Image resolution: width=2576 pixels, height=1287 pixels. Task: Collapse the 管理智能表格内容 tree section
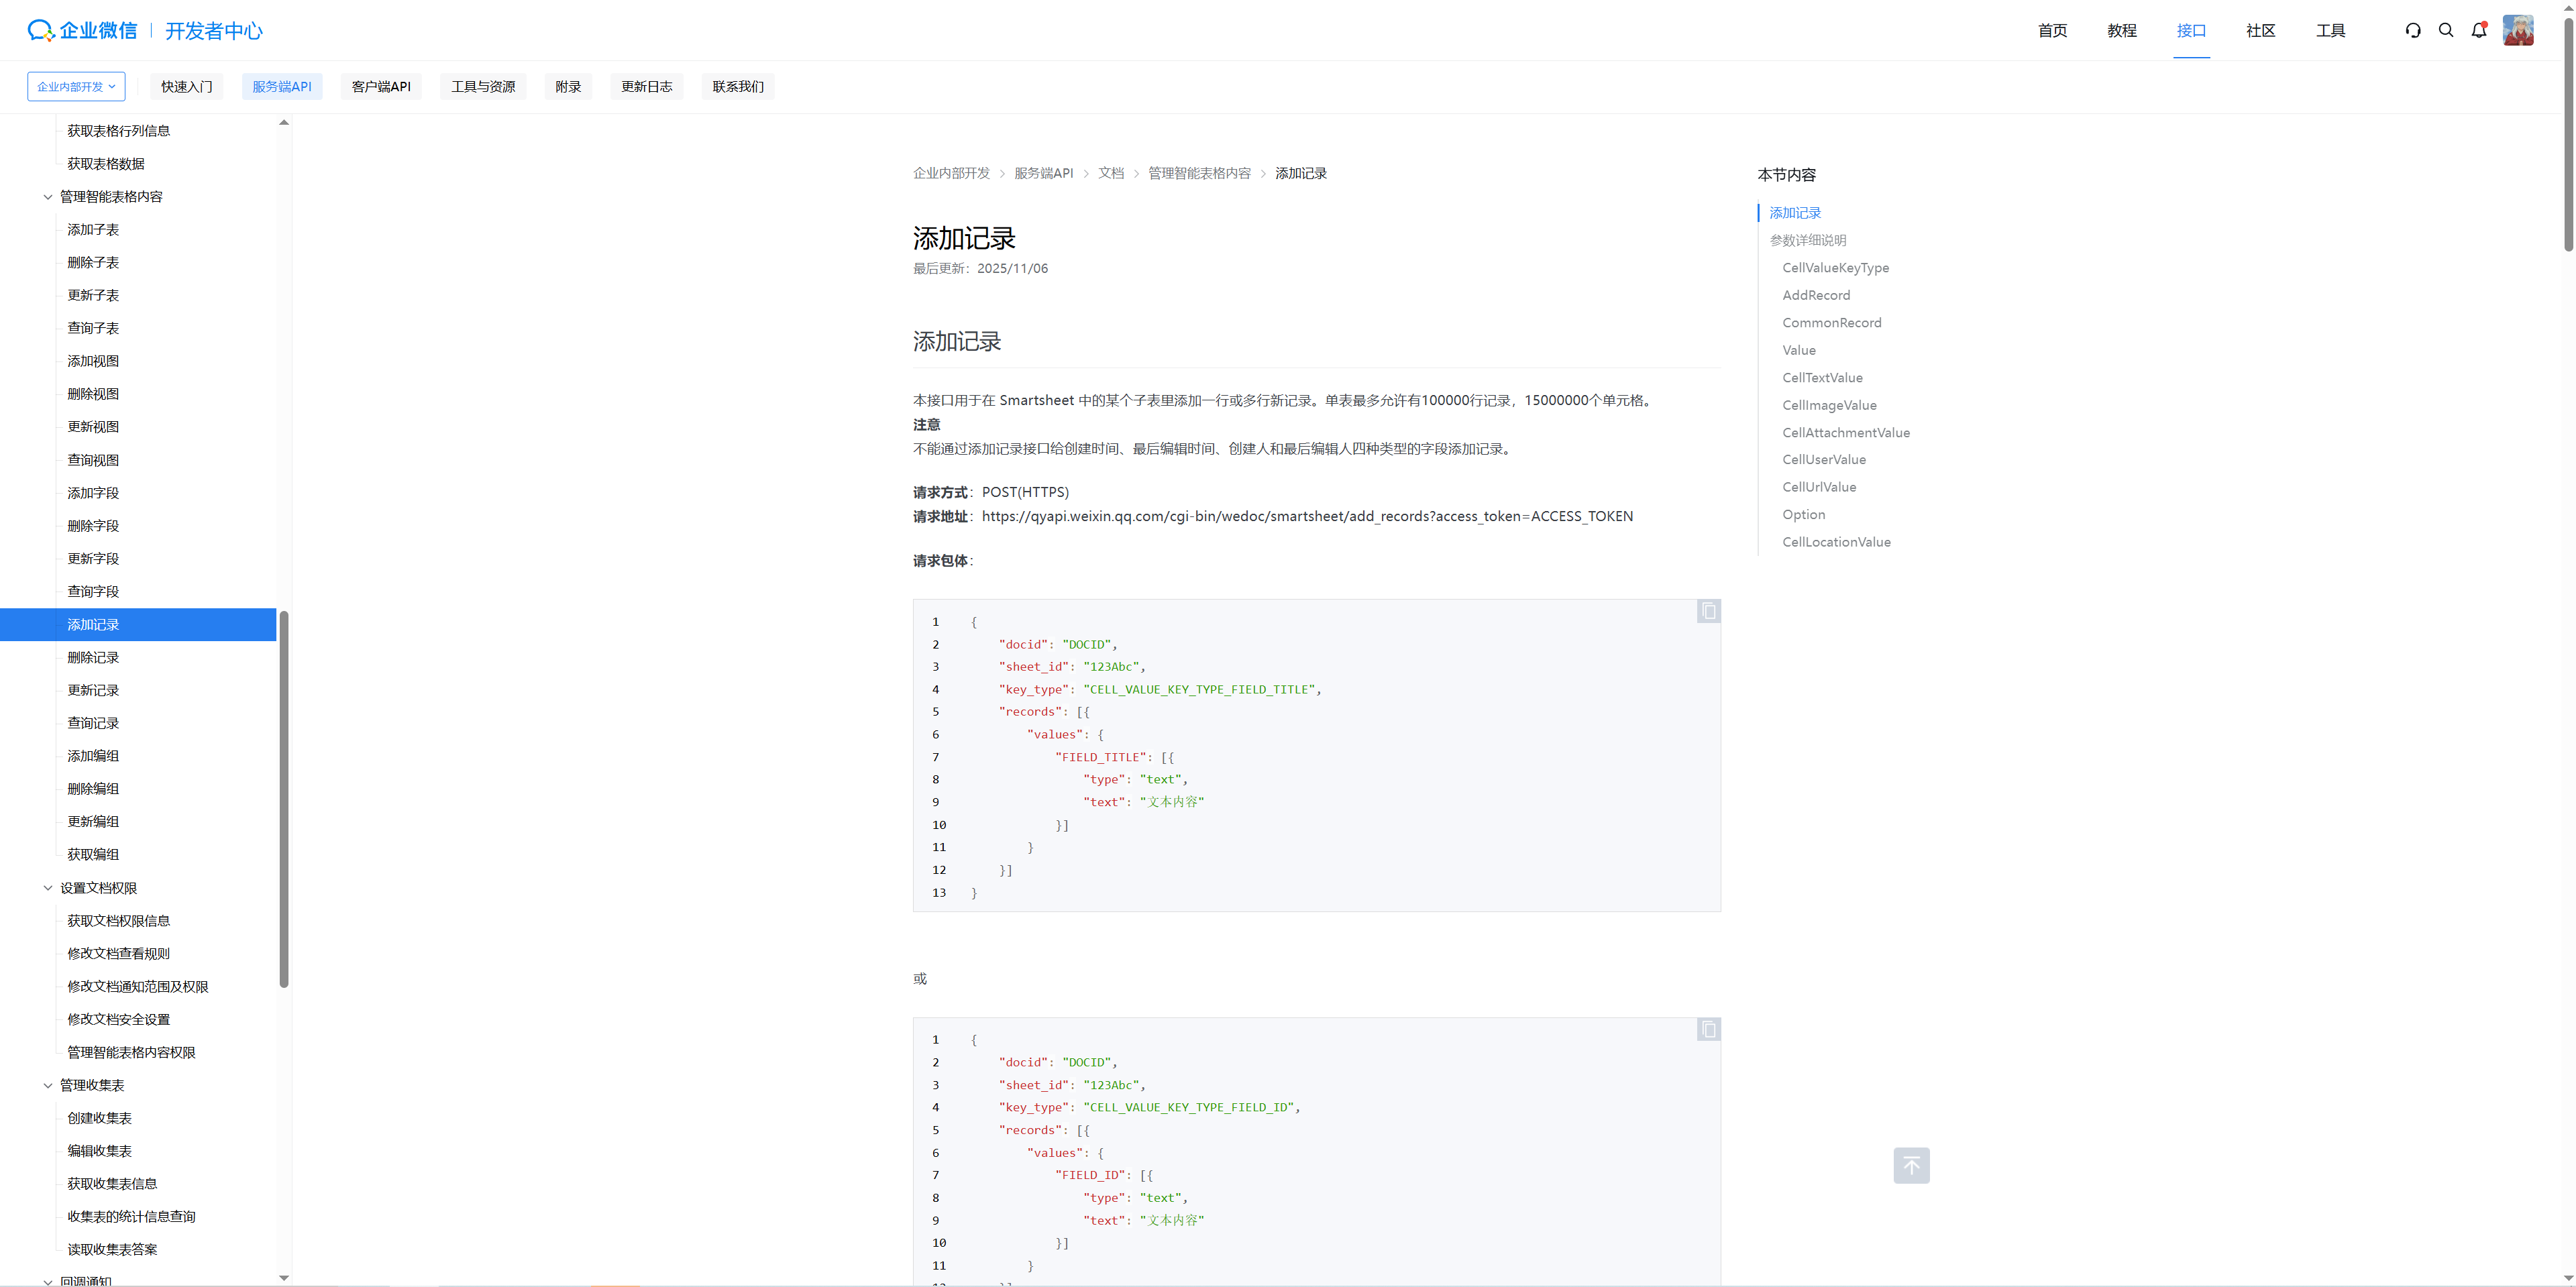[47, 197]
